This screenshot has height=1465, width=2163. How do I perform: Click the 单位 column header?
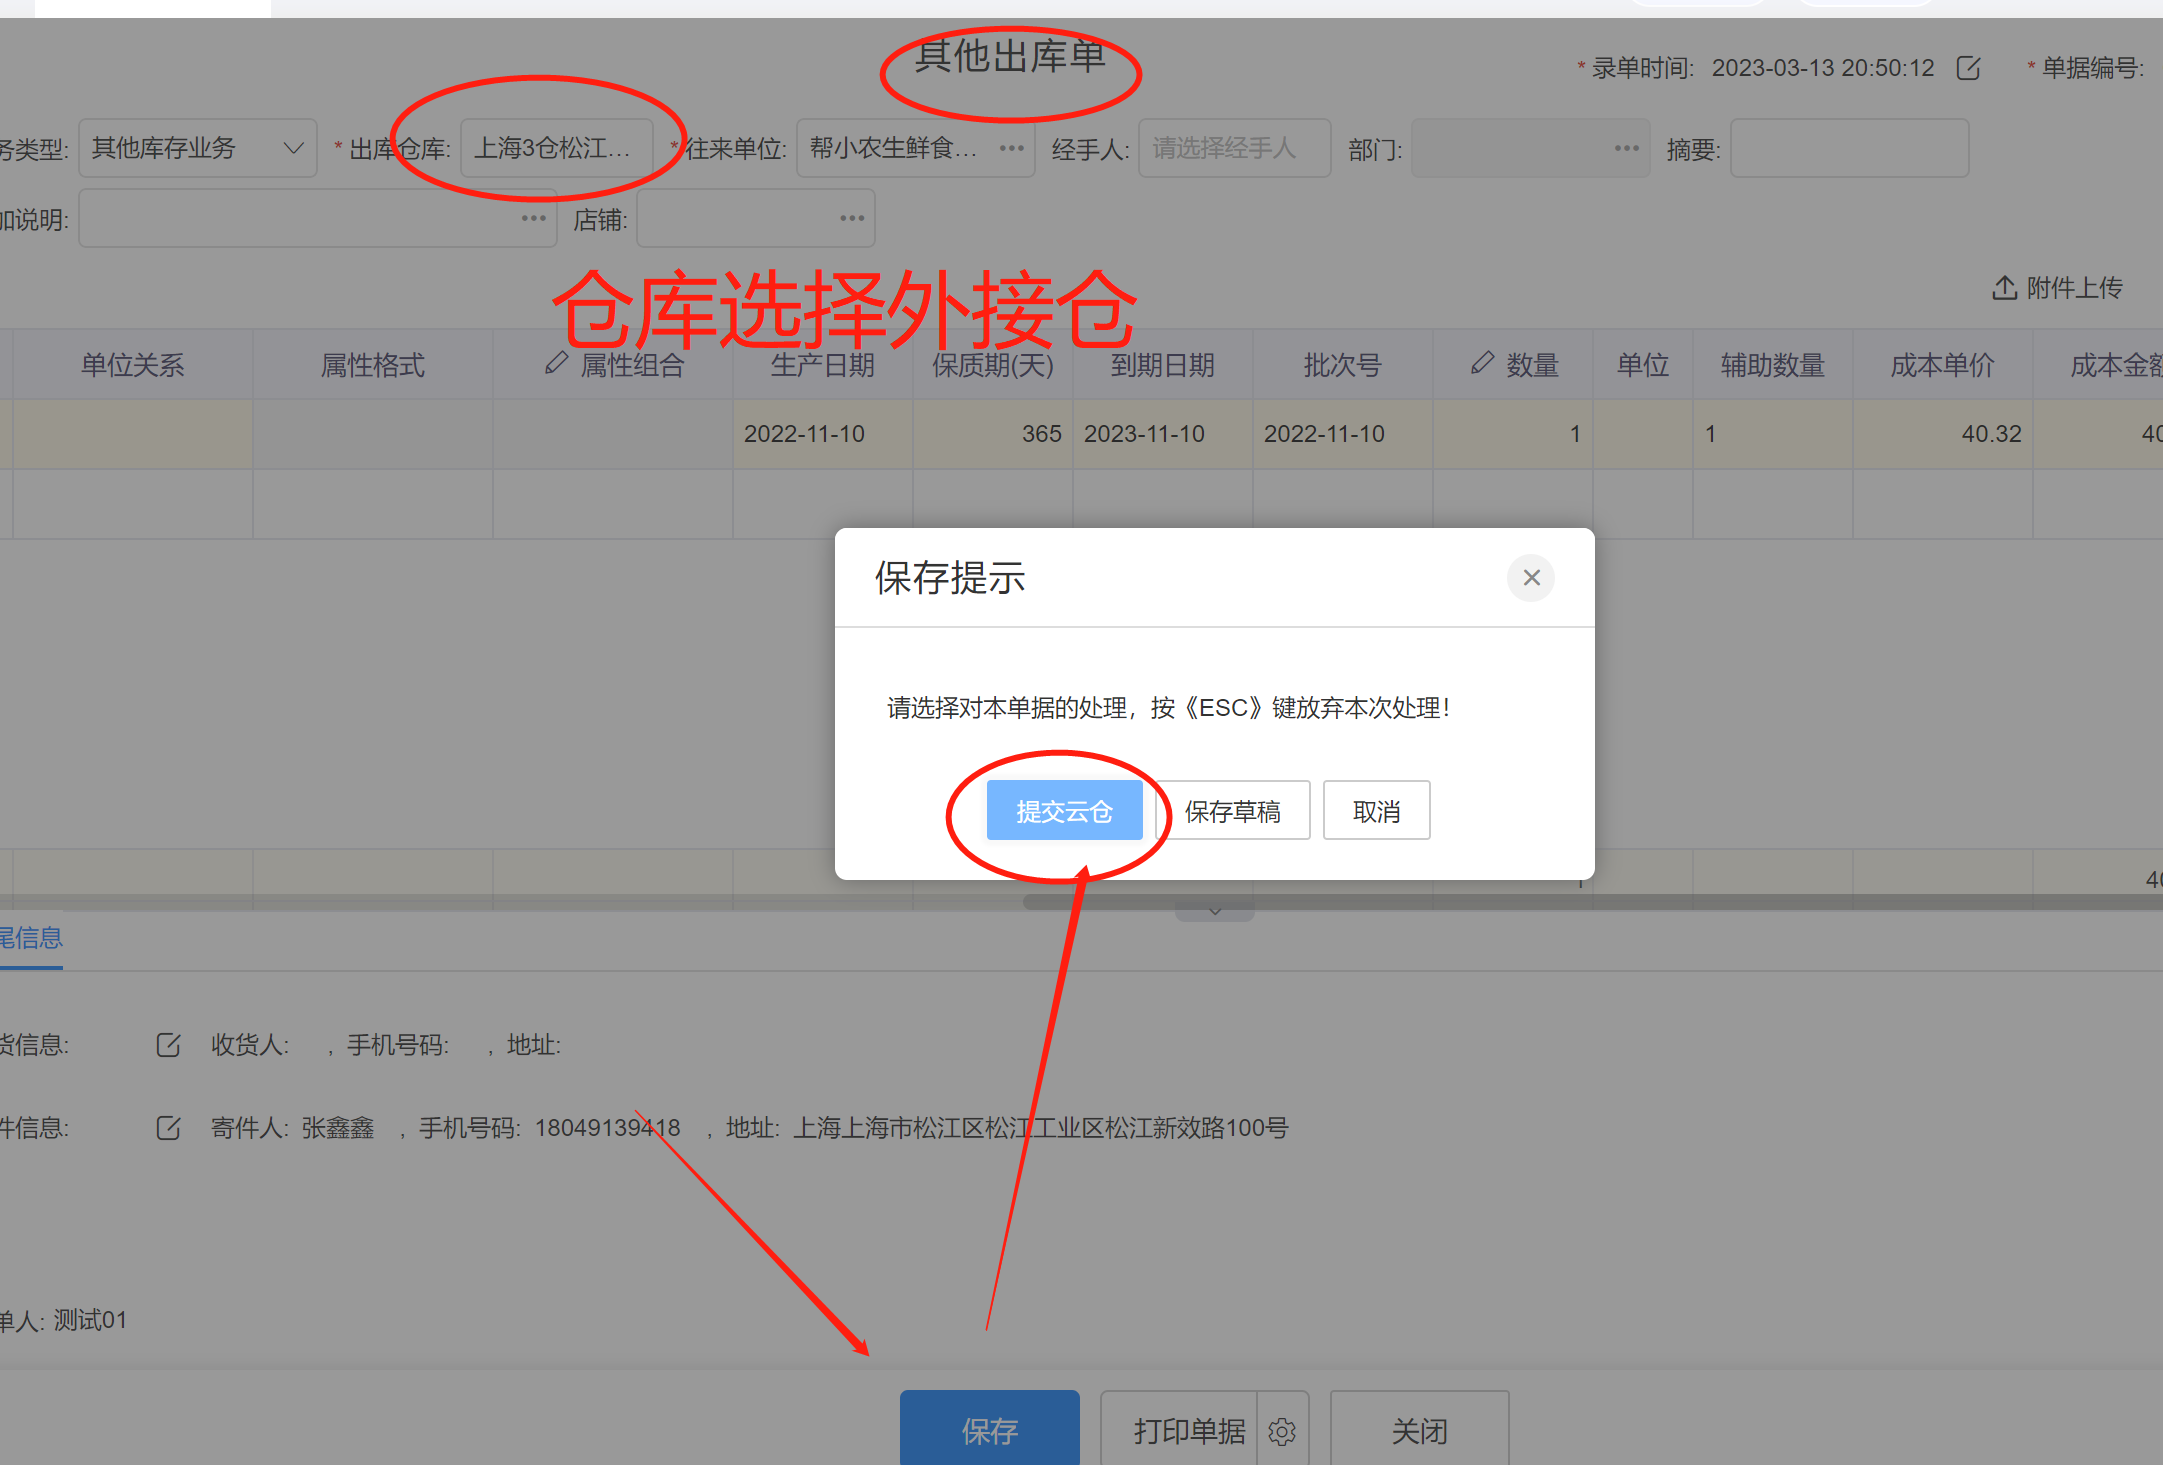pyautogui.click(x=1642, y=365)
